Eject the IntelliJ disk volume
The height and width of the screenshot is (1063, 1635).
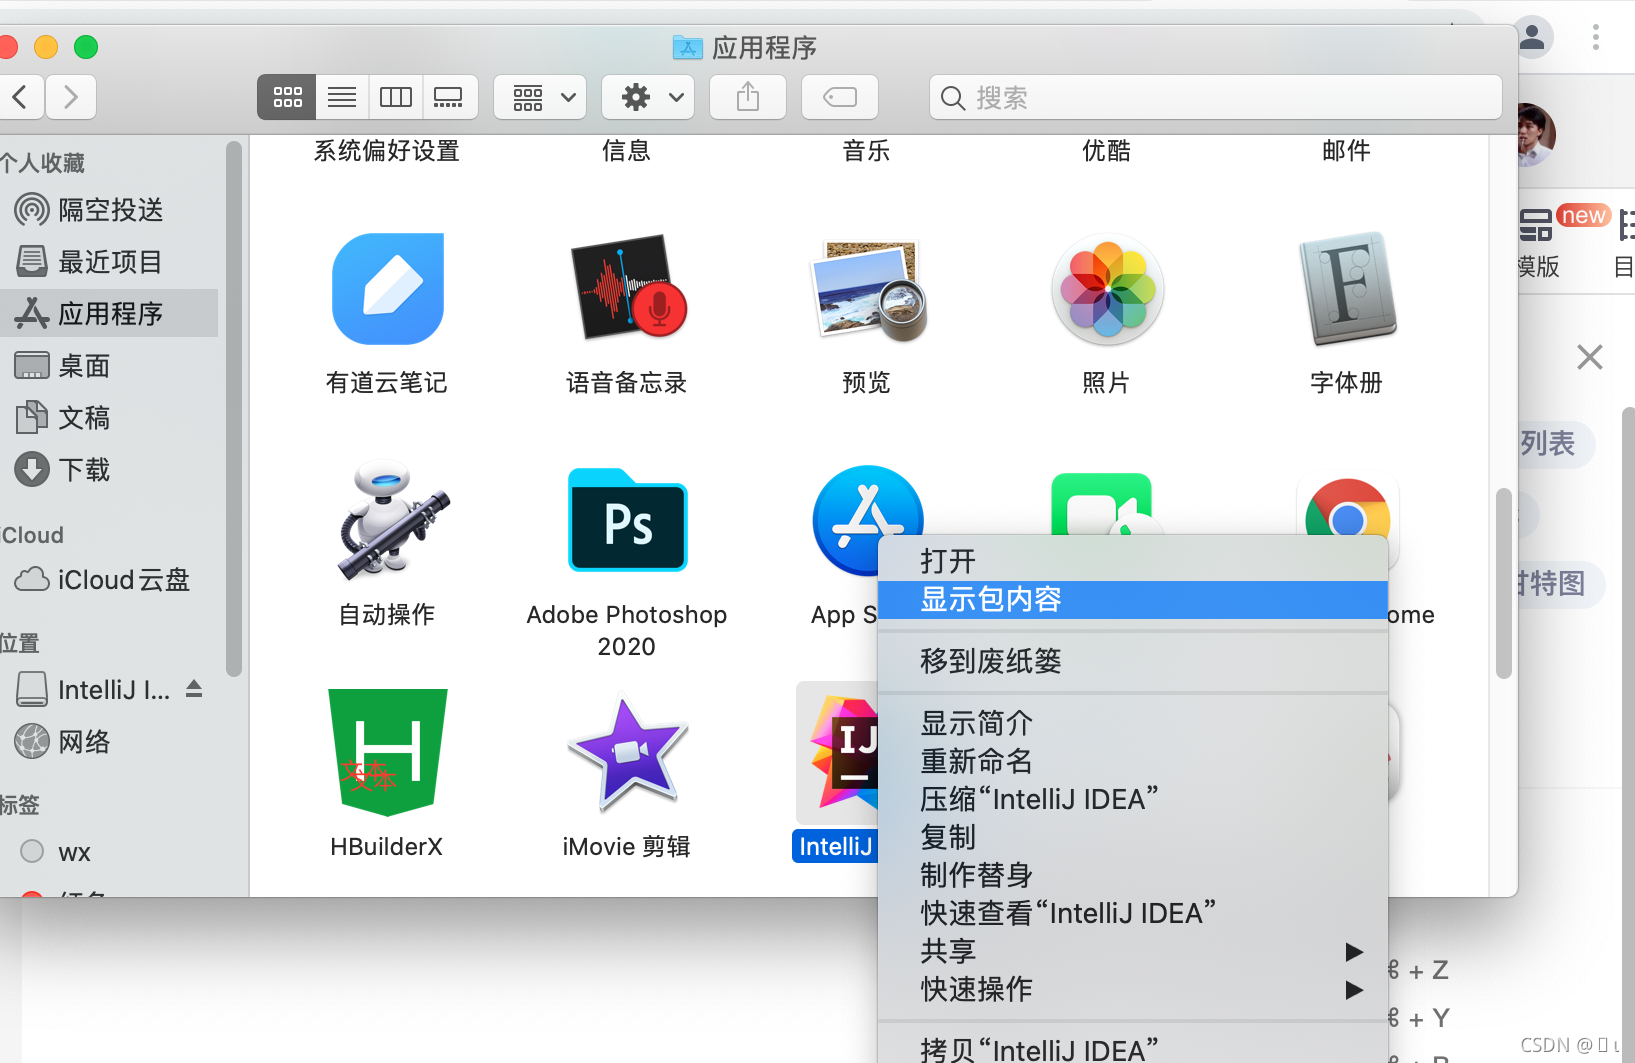[194, 689]
